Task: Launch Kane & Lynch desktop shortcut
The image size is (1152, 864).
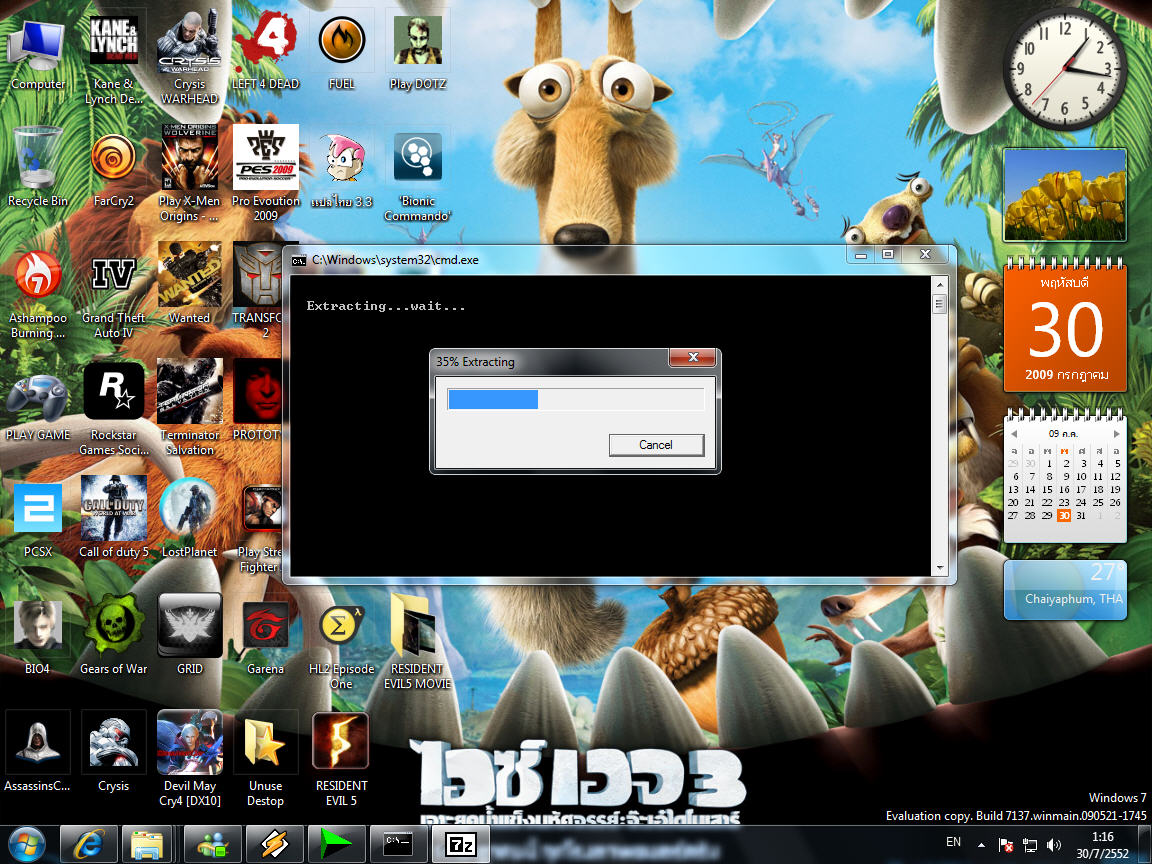Action: pyautogui.click(x=113, y=59)
